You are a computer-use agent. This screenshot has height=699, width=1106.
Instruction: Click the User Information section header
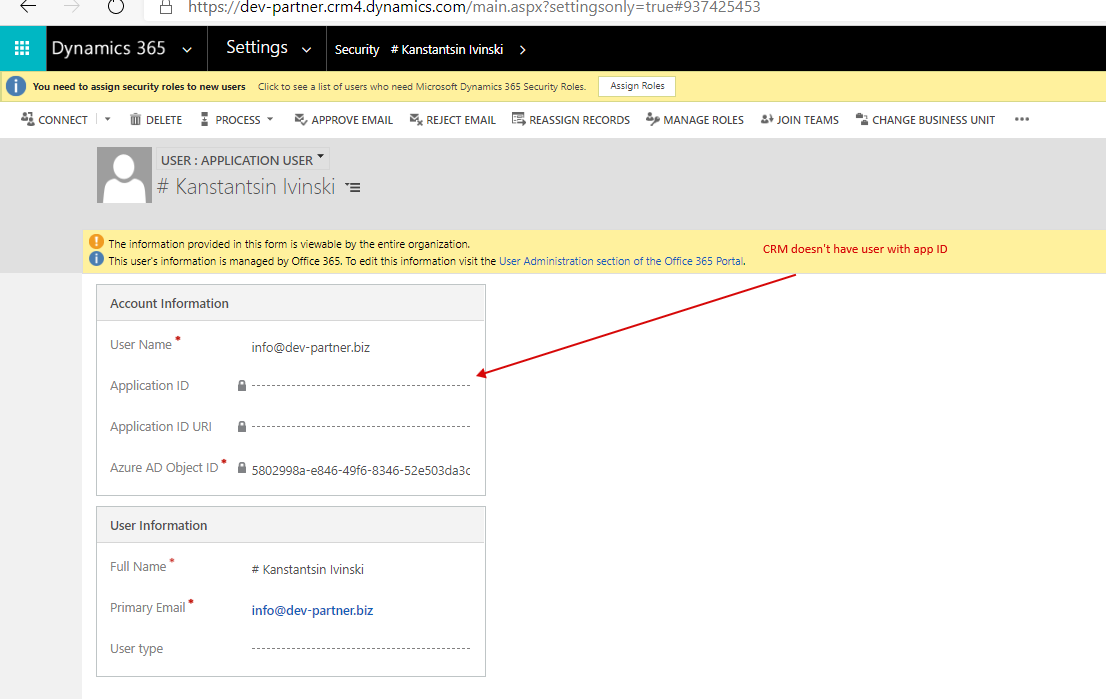(291, 525)
